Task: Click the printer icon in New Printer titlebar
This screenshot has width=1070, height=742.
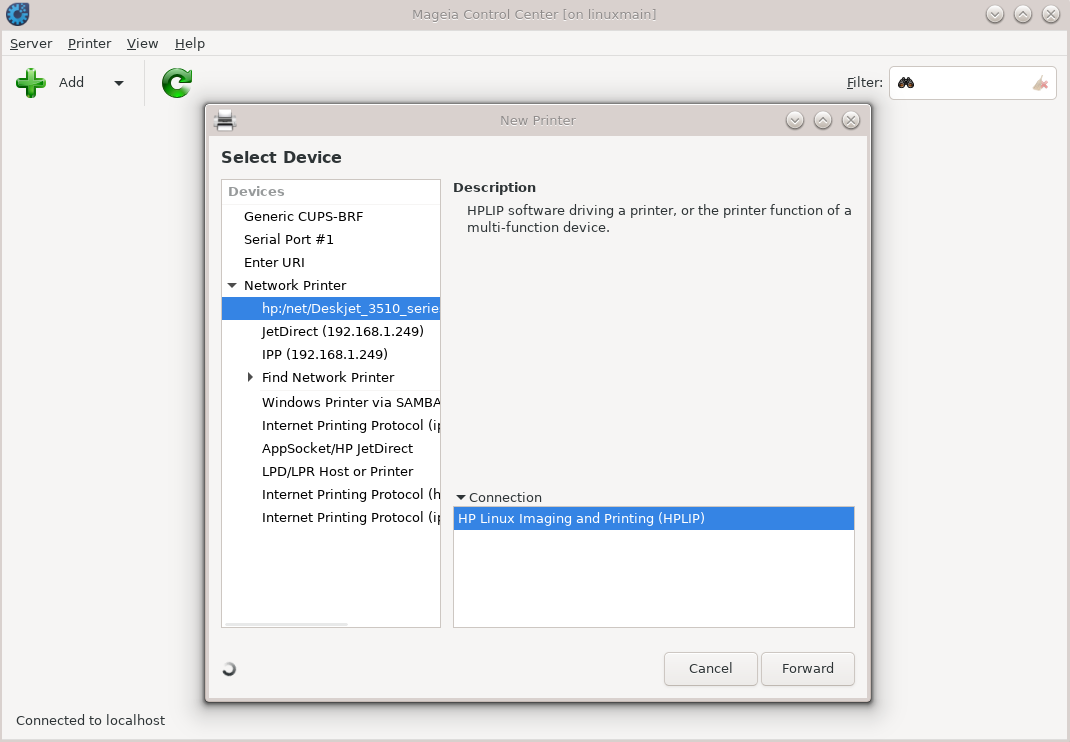Action: 225,120
